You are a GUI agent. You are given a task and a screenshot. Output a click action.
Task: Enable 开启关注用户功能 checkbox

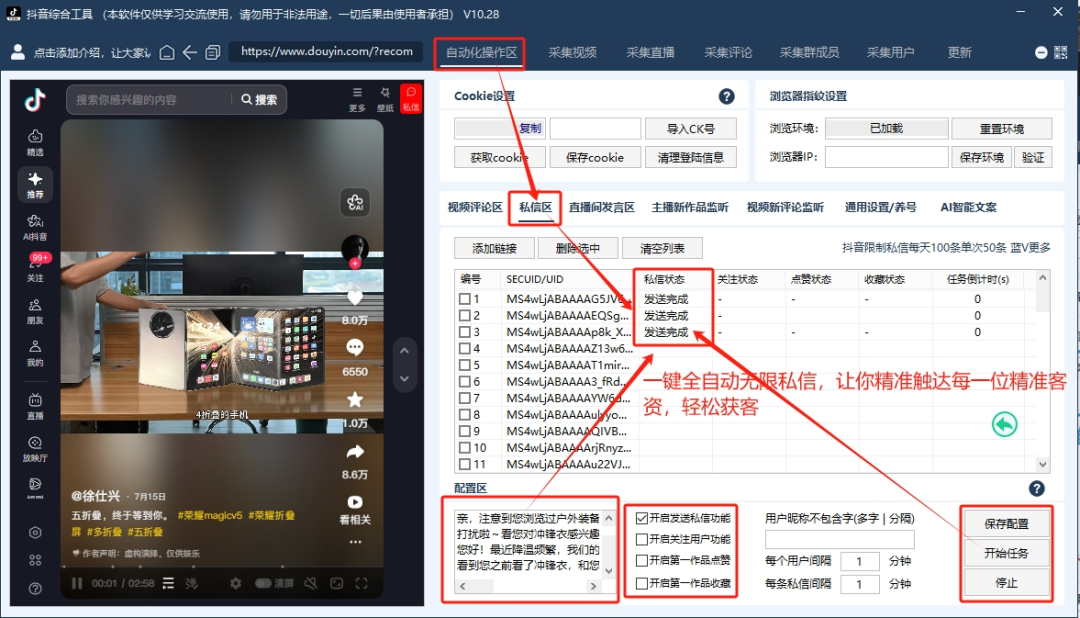pos(641,539)
